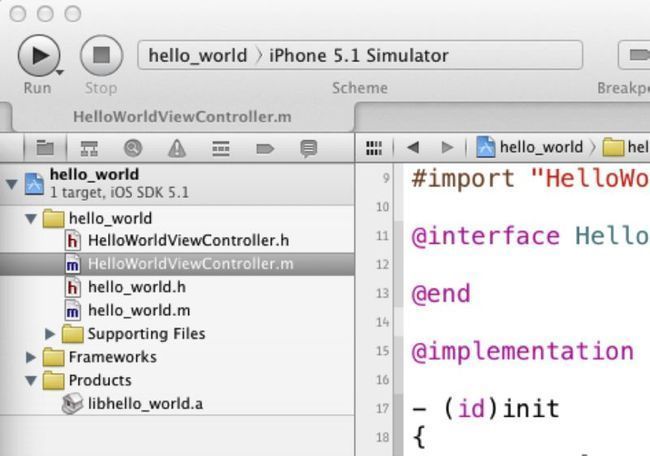Select HelloWorldViewController.m in navigator
650x456 pixels.
pos(177,264)
